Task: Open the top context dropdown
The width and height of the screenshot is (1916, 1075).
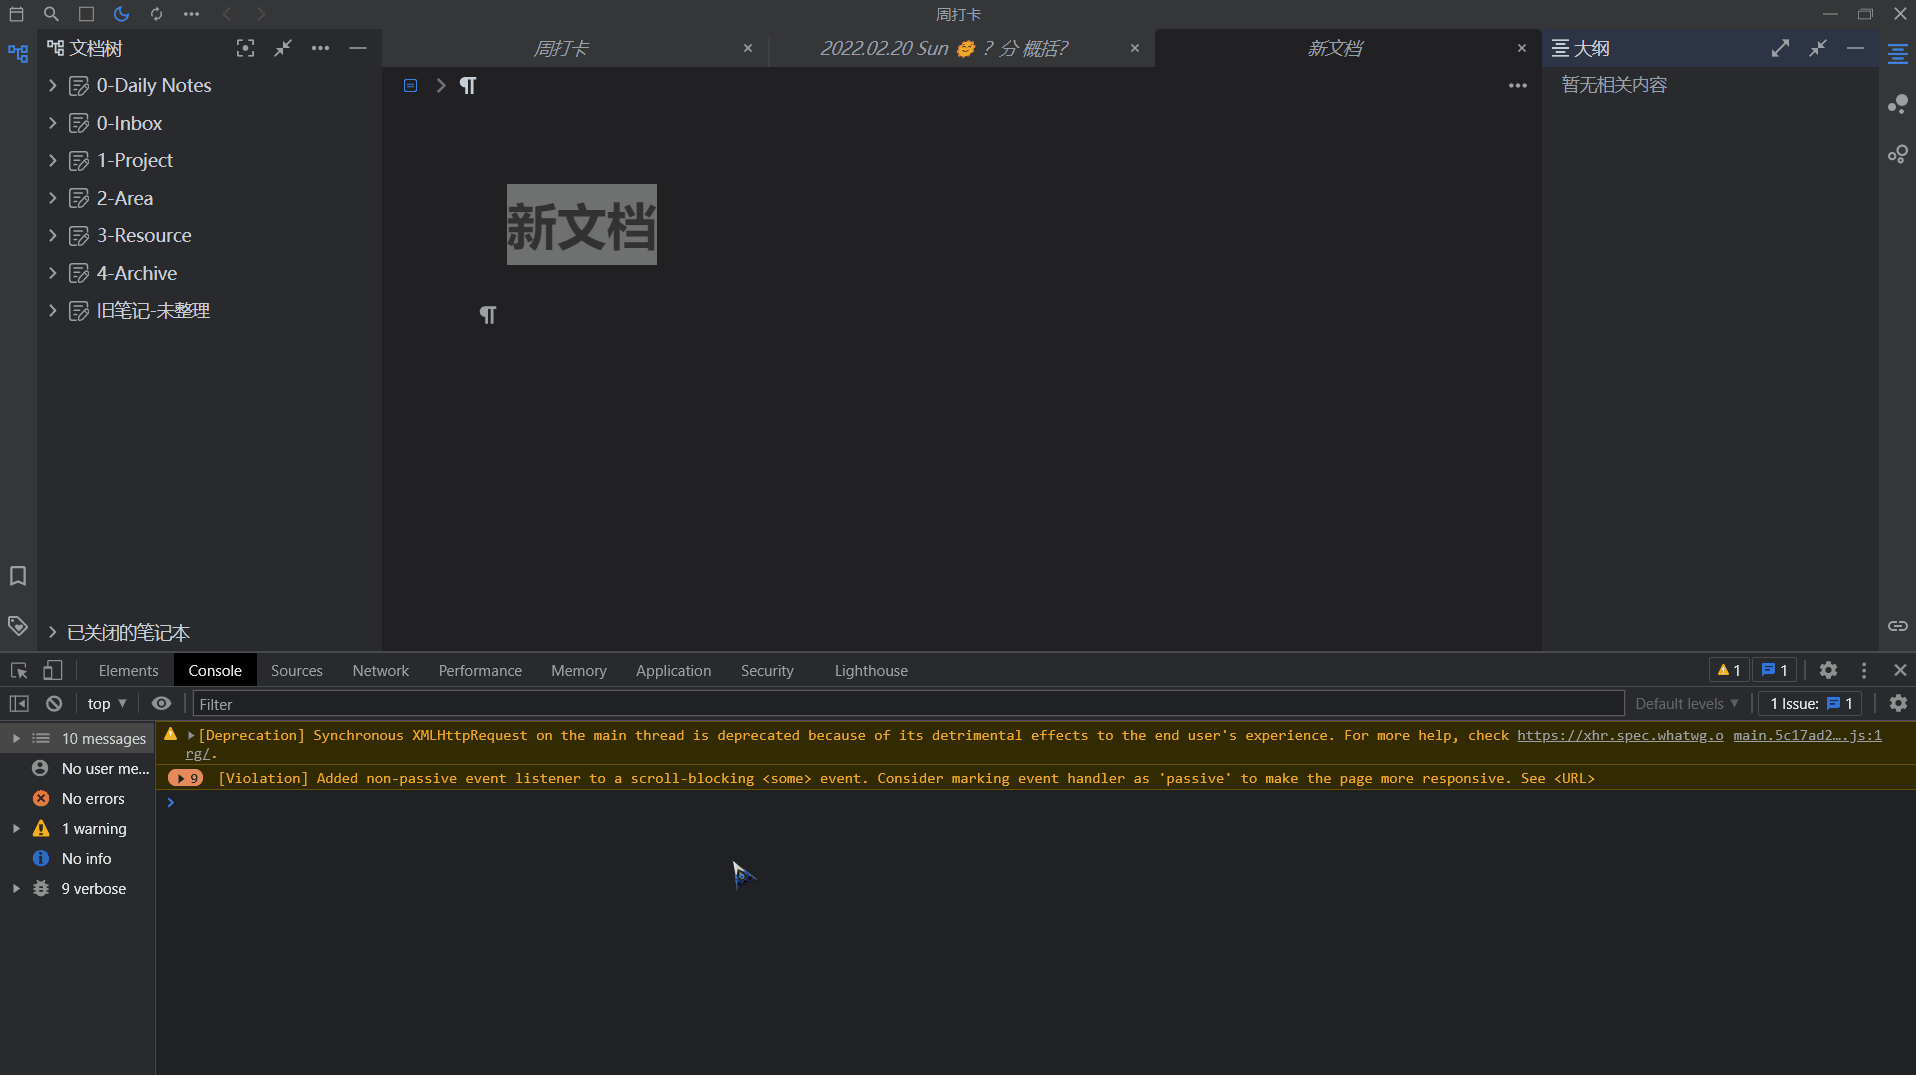Action: tap(107, 704)
